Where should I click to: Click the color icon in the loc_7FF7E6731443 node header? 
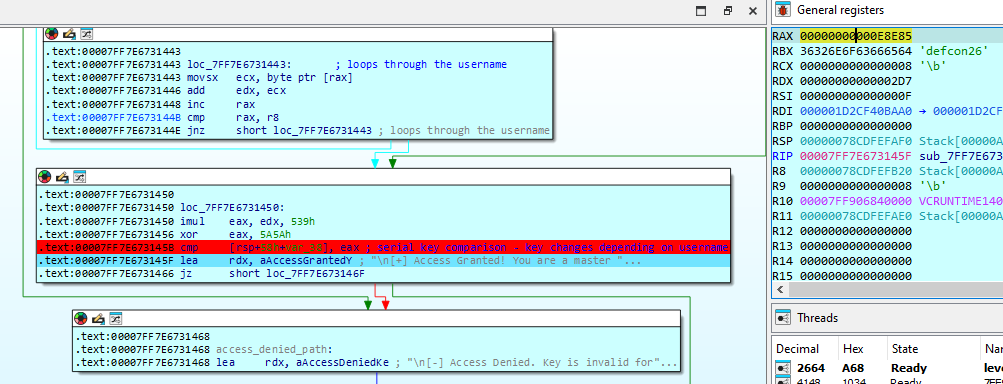52,34
